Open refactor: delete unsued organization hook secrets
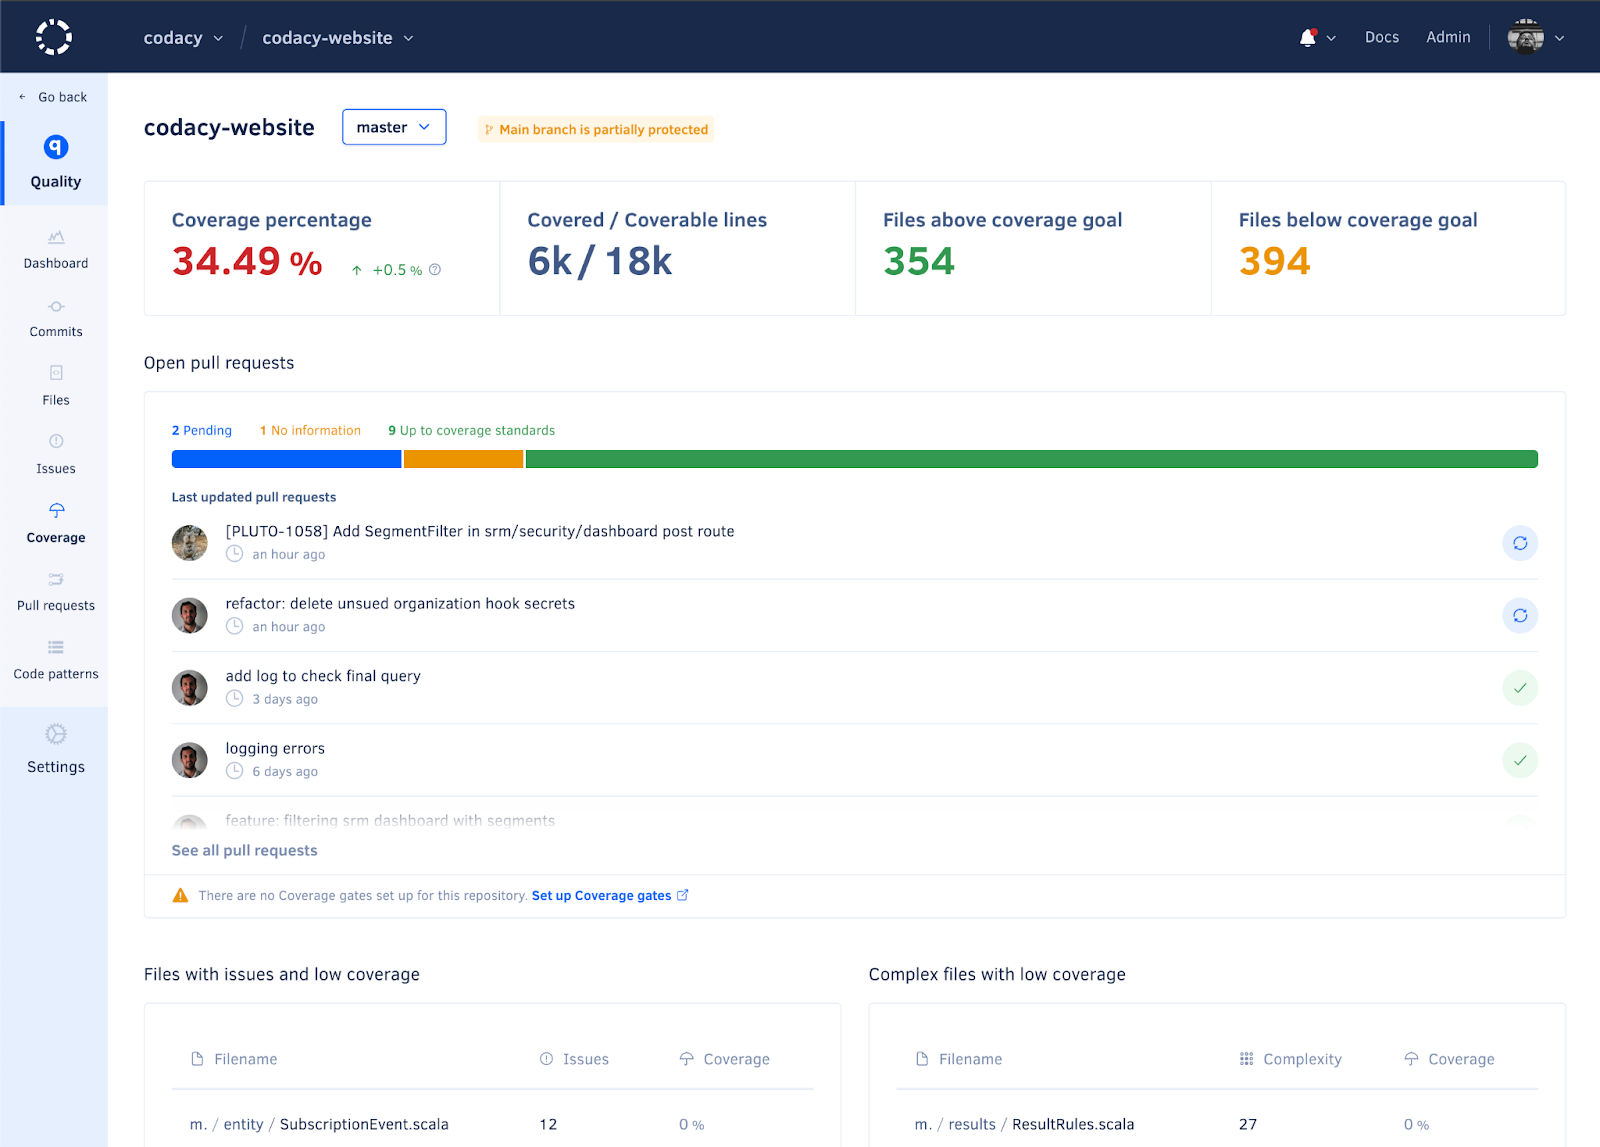1600x1147 pixels. [x=400, y=604]
